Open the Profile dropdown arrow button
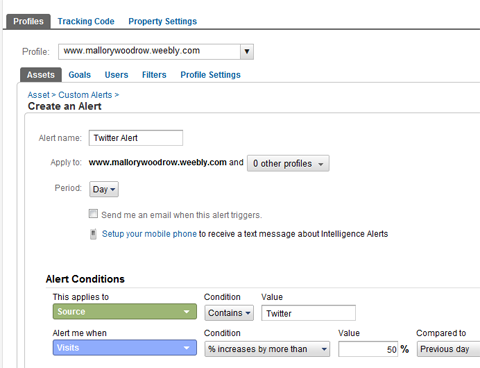The image size is (480, 368). (x=247, y=52)
